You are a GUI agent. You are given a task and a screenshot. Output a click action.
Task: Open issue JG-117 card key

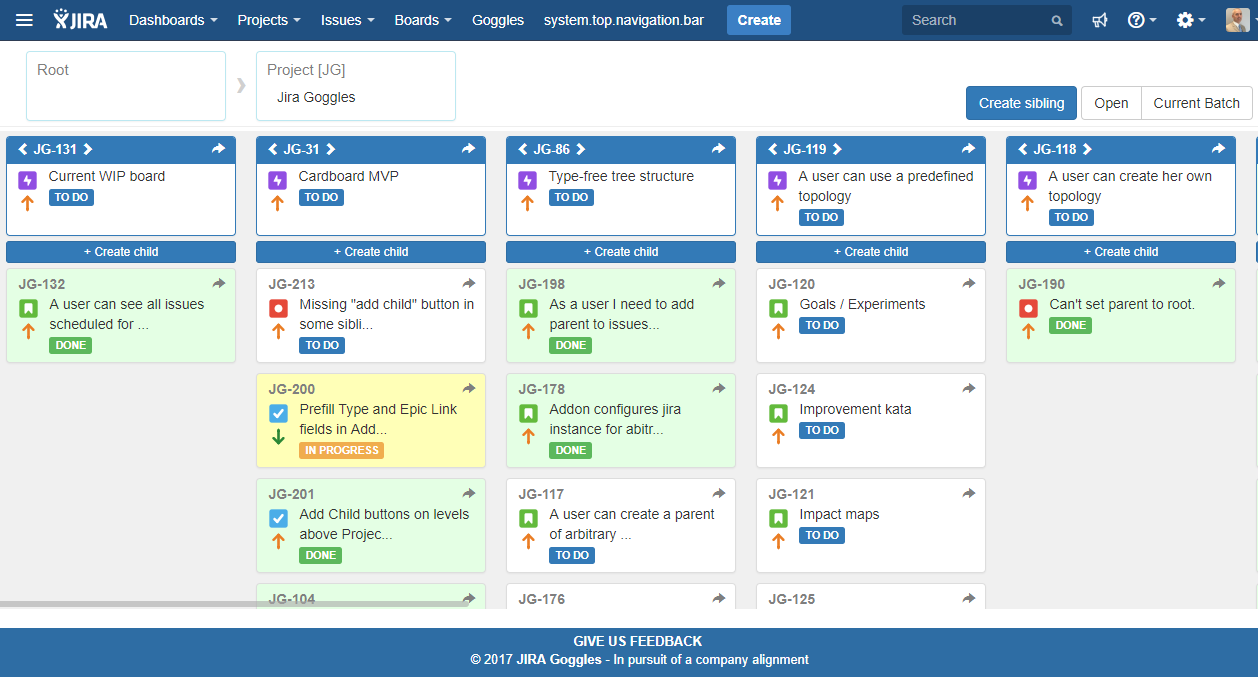click(x=541, y=494)
